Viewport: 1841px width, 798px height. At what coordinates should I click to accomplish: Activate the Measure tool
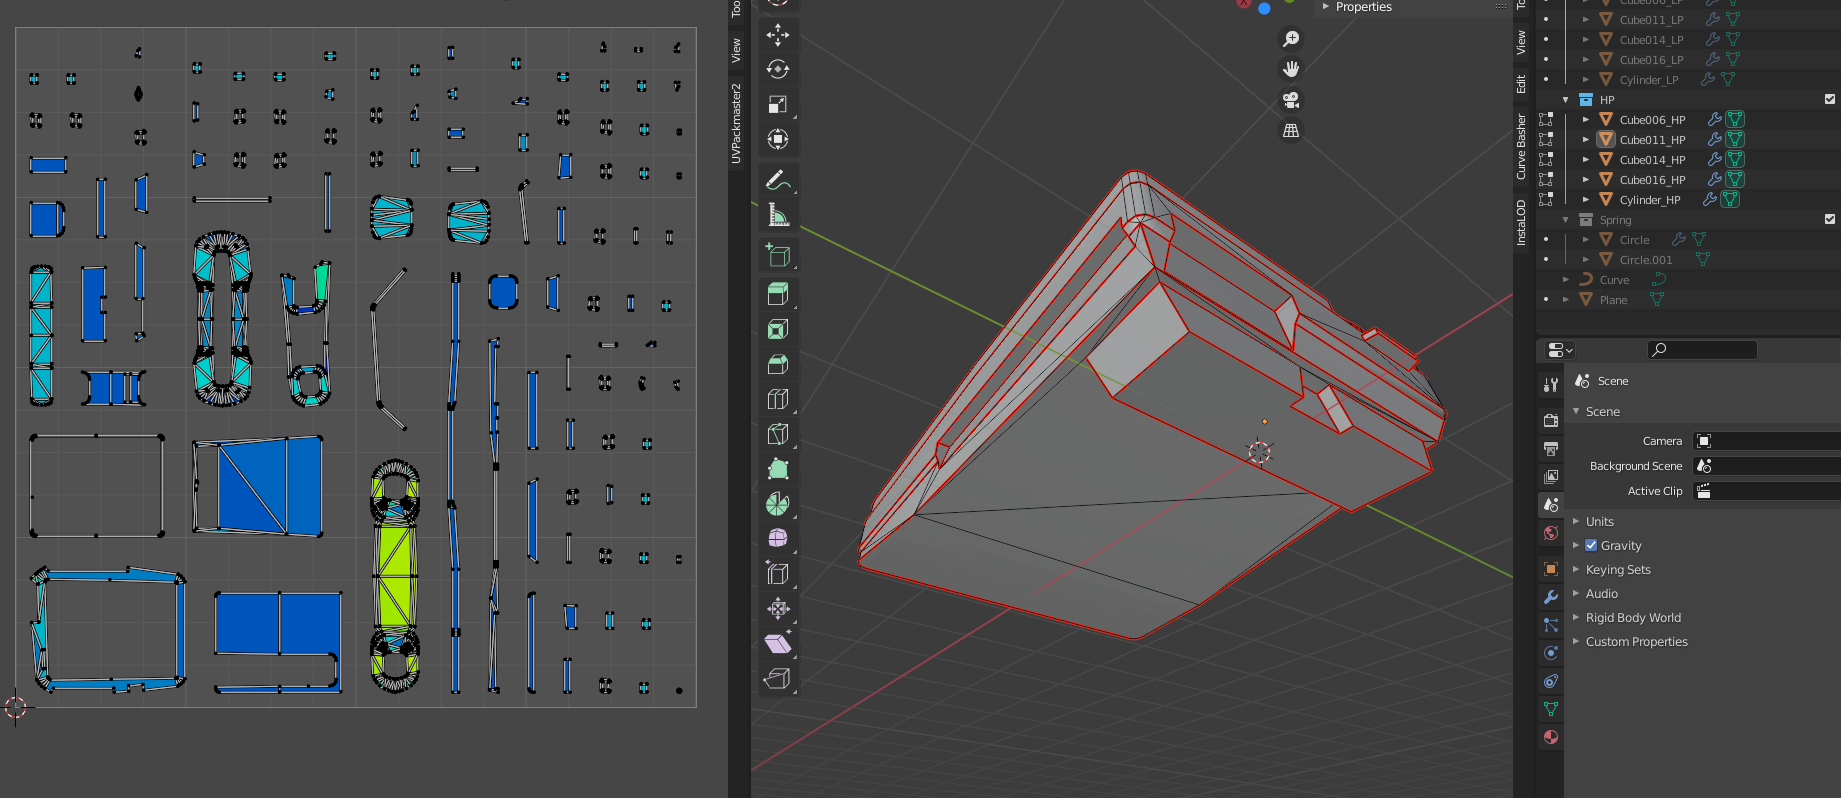(777, 215)
